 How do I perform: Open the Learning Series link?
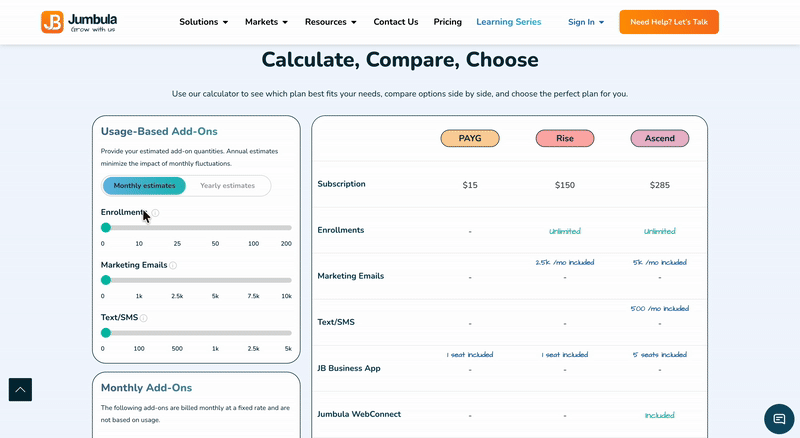pos(509,22)
